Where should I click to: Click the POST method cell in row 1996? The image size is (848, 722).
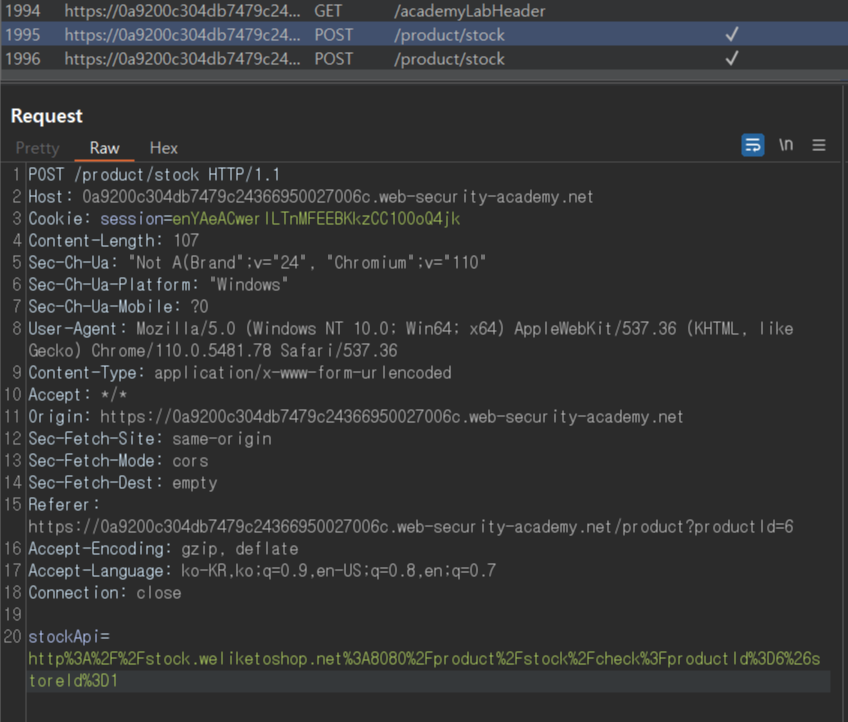[x=334, y=58]
